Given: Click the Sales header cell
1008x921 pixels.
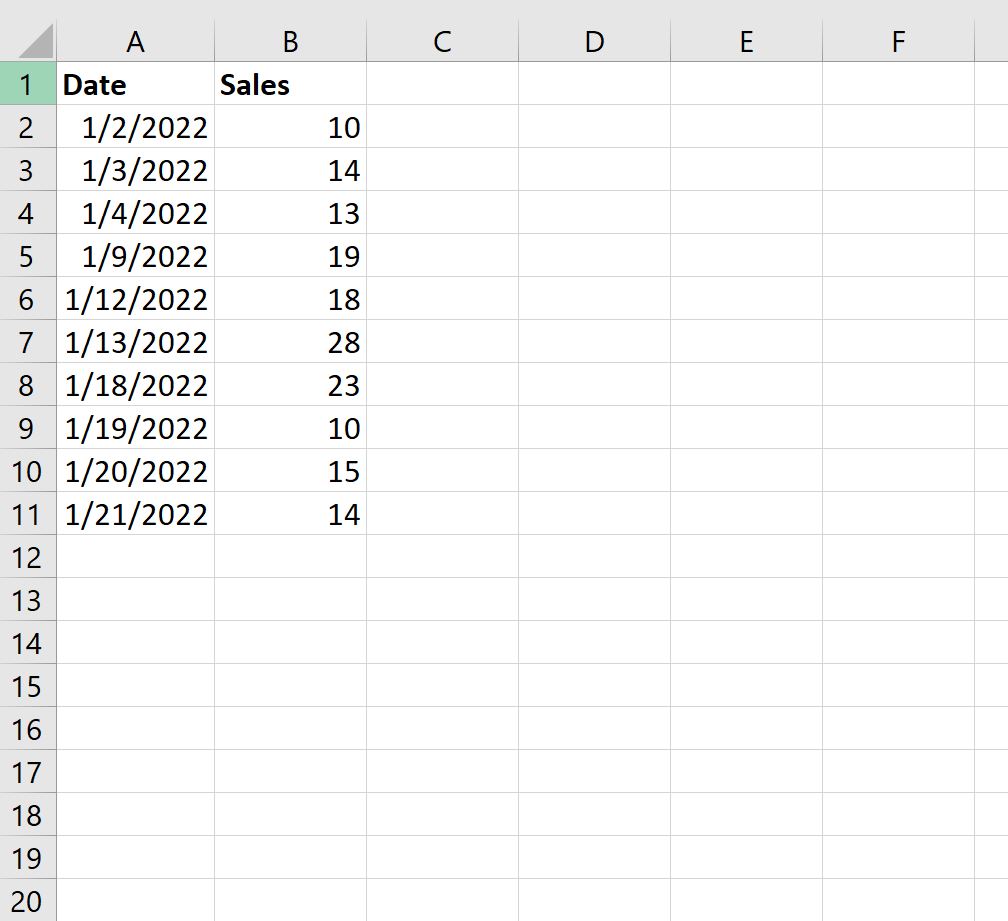Looking at the screenshot, I should coord(290,85).
